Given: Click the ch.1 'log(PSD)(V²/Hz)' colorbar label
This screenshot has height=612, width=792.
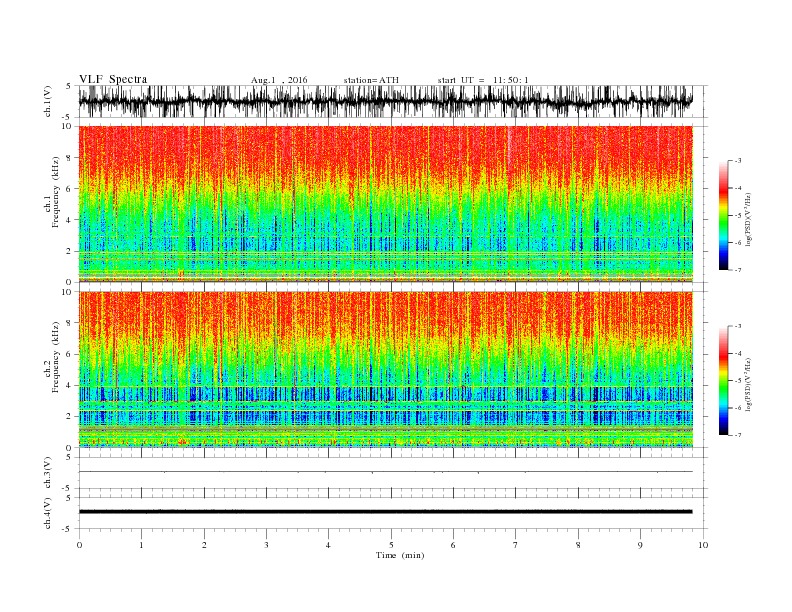Looking at the screenshot, I should click(x=748, y=219).
